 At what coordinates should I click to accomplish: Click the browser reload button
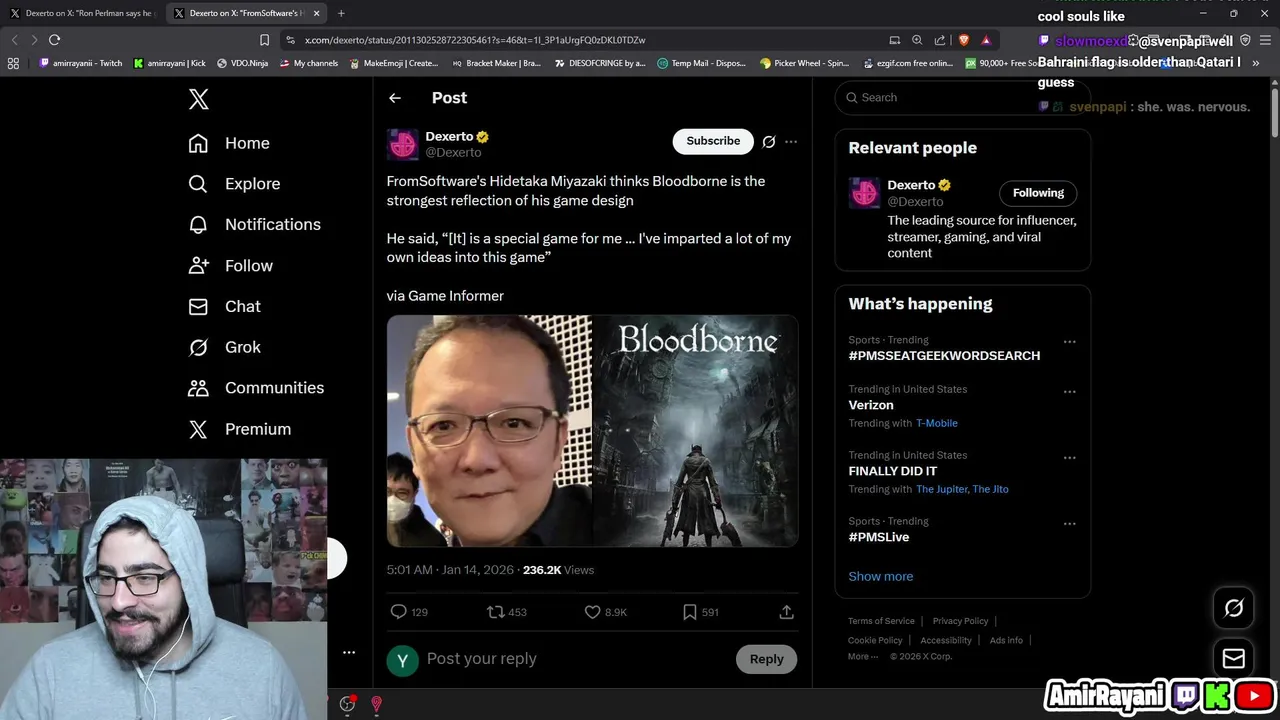tap(54, 40)
